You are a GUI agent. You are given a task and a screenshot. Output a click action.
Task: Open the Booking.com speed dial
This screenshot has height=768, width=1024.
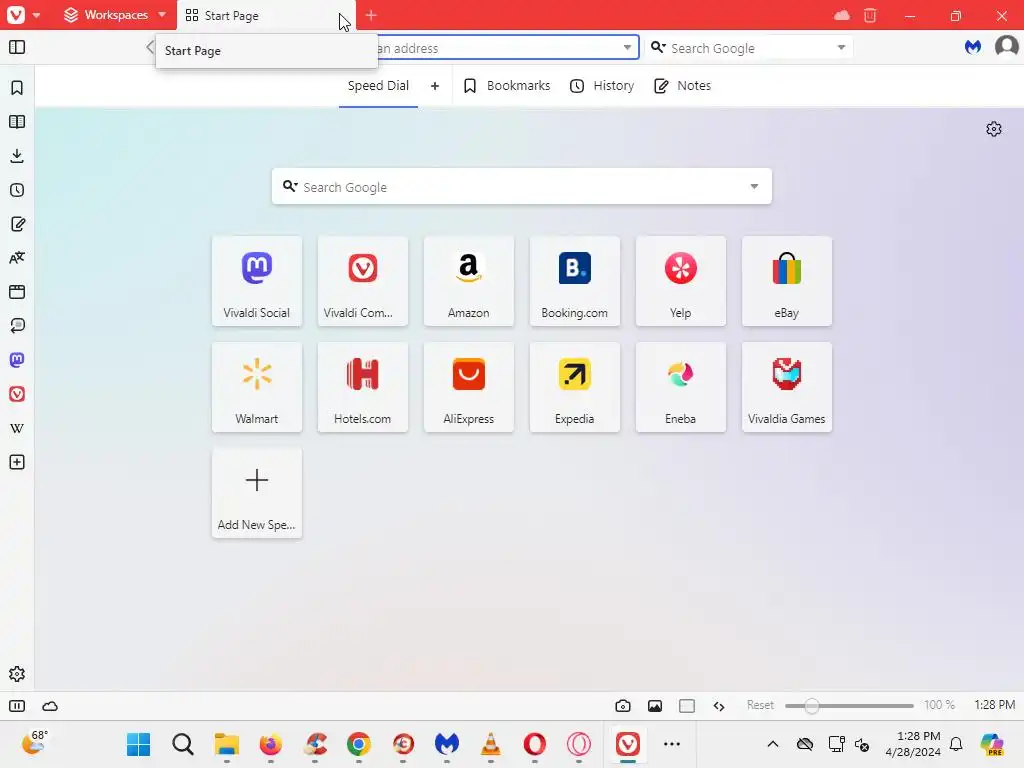pos(575,281)
